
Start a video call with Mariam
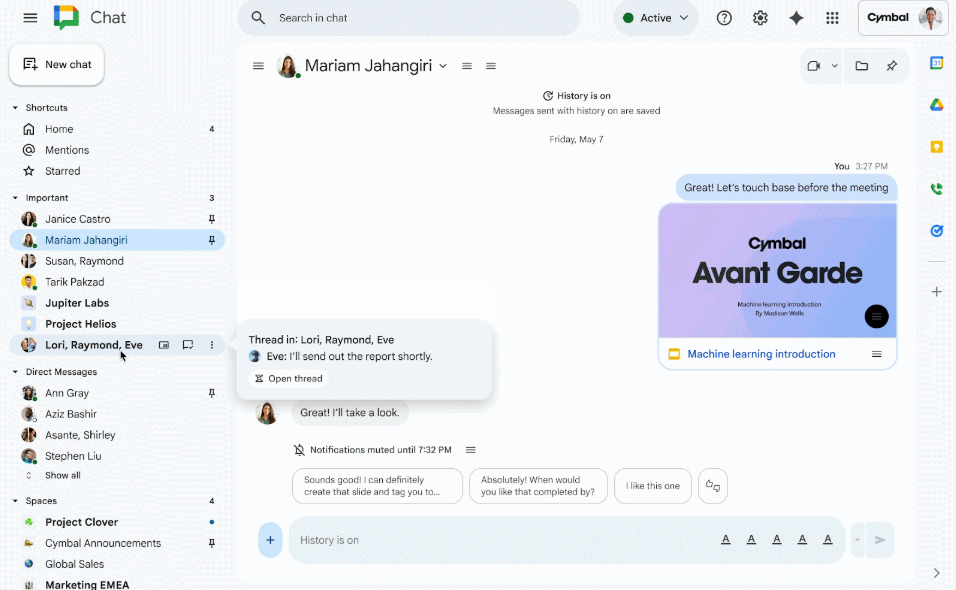click(814, 66)
